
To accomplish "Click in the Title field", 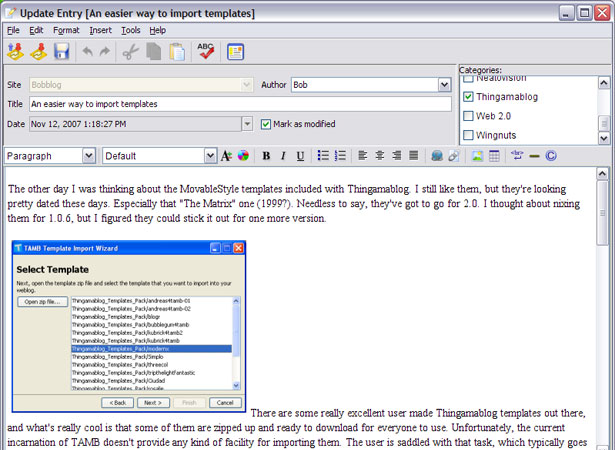I will [x=240, y=104].
